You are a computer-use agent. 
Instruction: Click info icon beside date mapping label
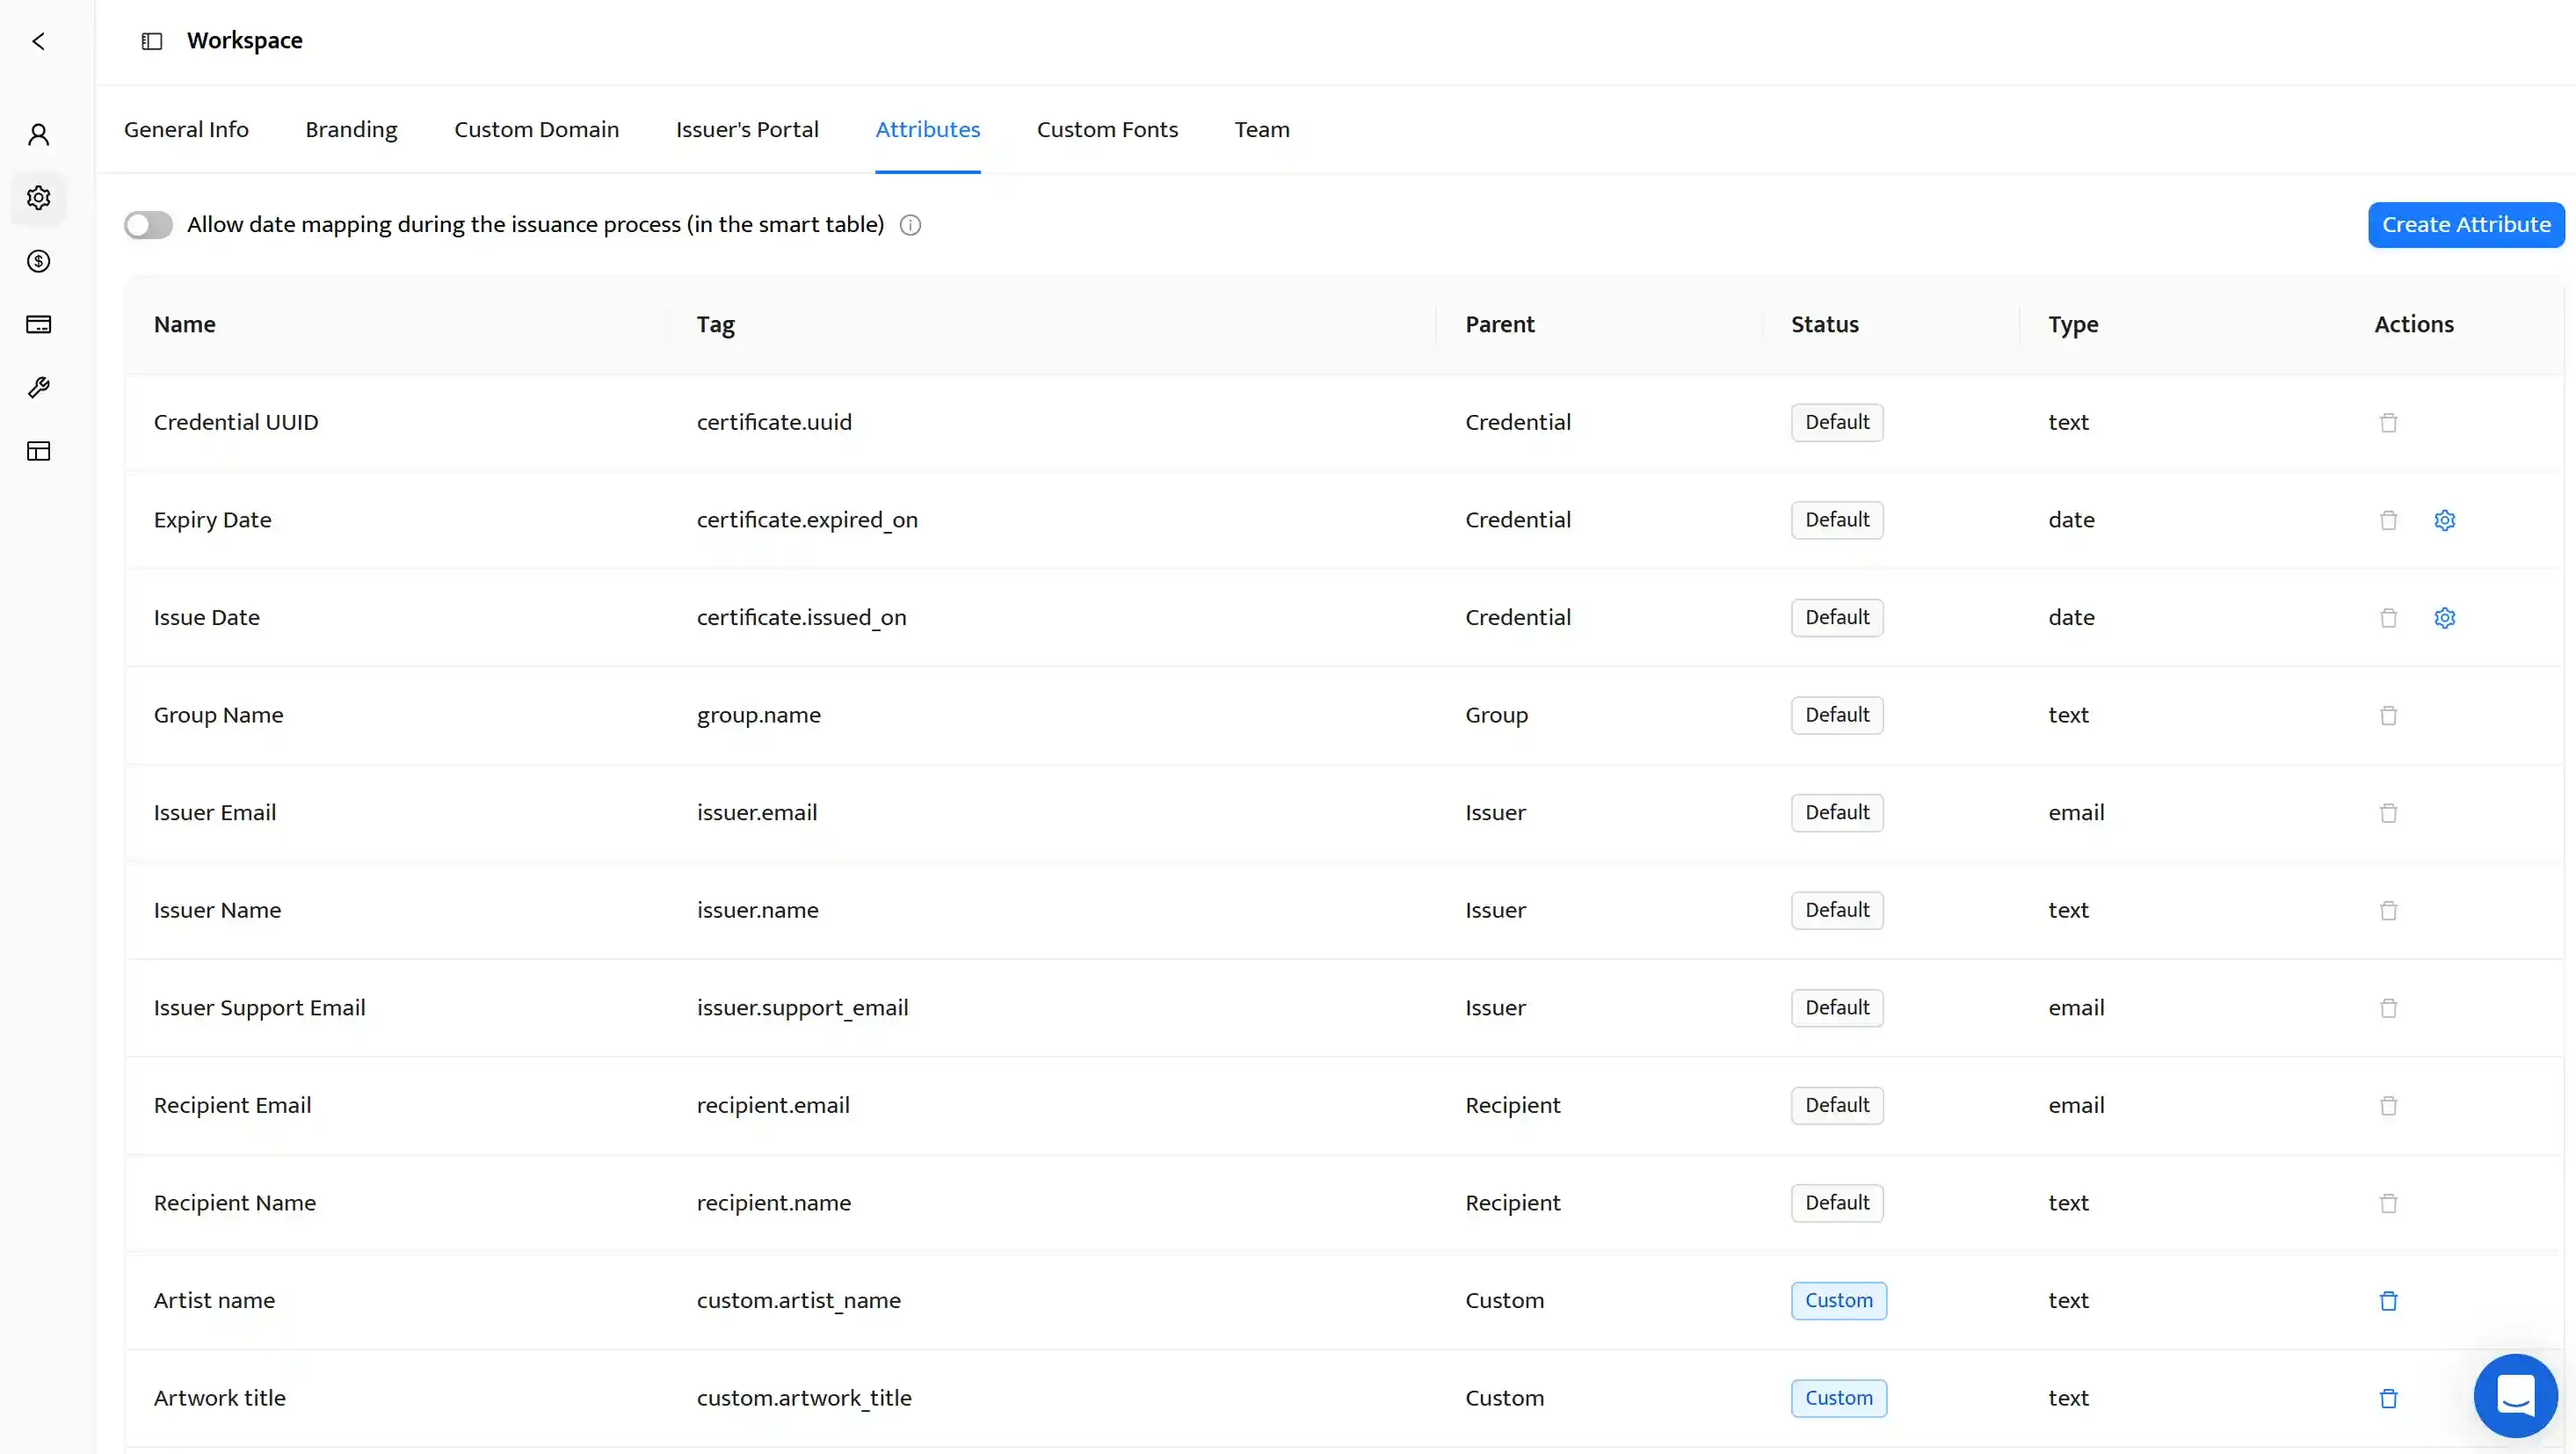pyautogui.click(x=910, y=225)
